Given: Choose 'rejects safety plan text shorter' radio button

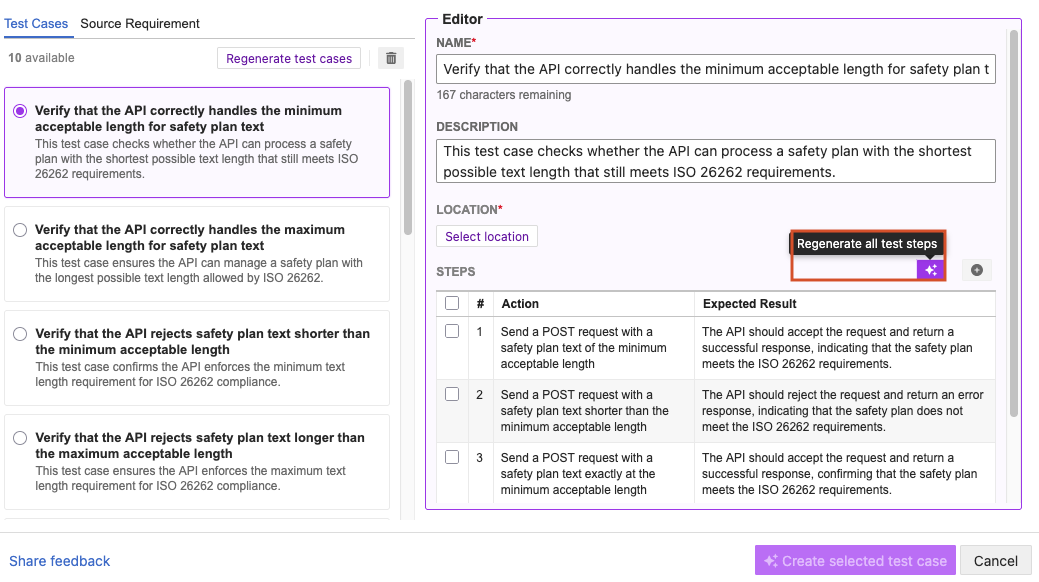Looking at the screenshot, I should tap(21, 334).
